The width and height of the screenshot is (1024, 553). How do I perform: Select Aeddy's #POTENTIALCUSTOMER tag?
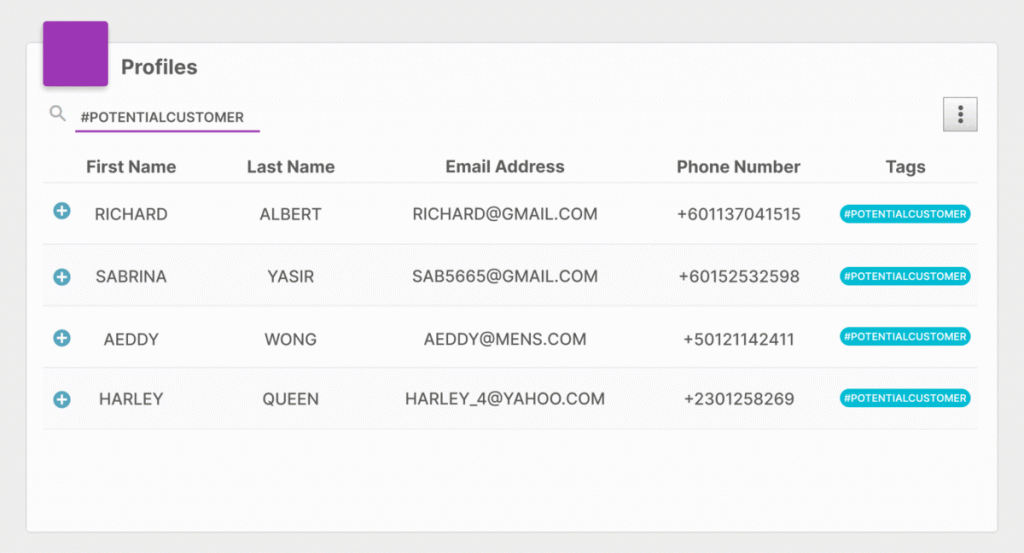[x=904, y=337]
